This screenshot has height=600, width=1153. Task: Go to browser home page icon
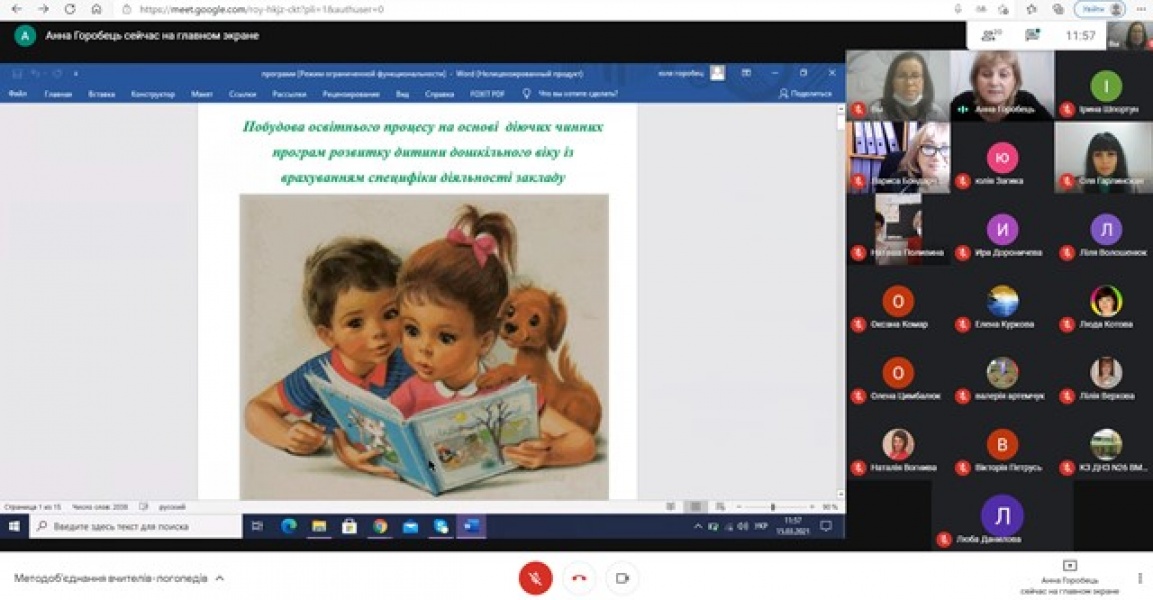pyautogui.click(x=96, y=9)
